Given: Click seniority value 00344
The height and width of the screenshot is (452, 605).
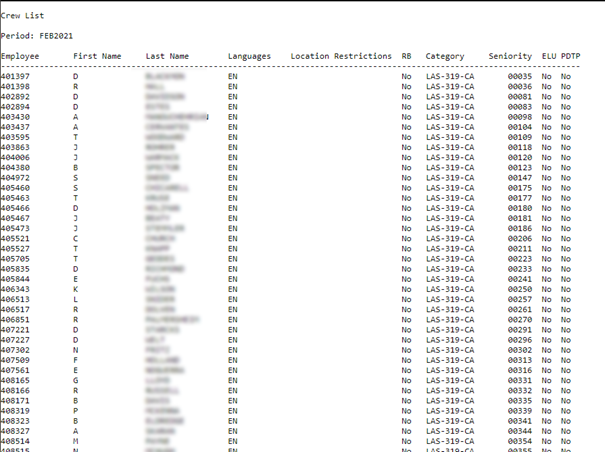Looking at the screenshot, I should pyautogui.click(x=520, y=431).
